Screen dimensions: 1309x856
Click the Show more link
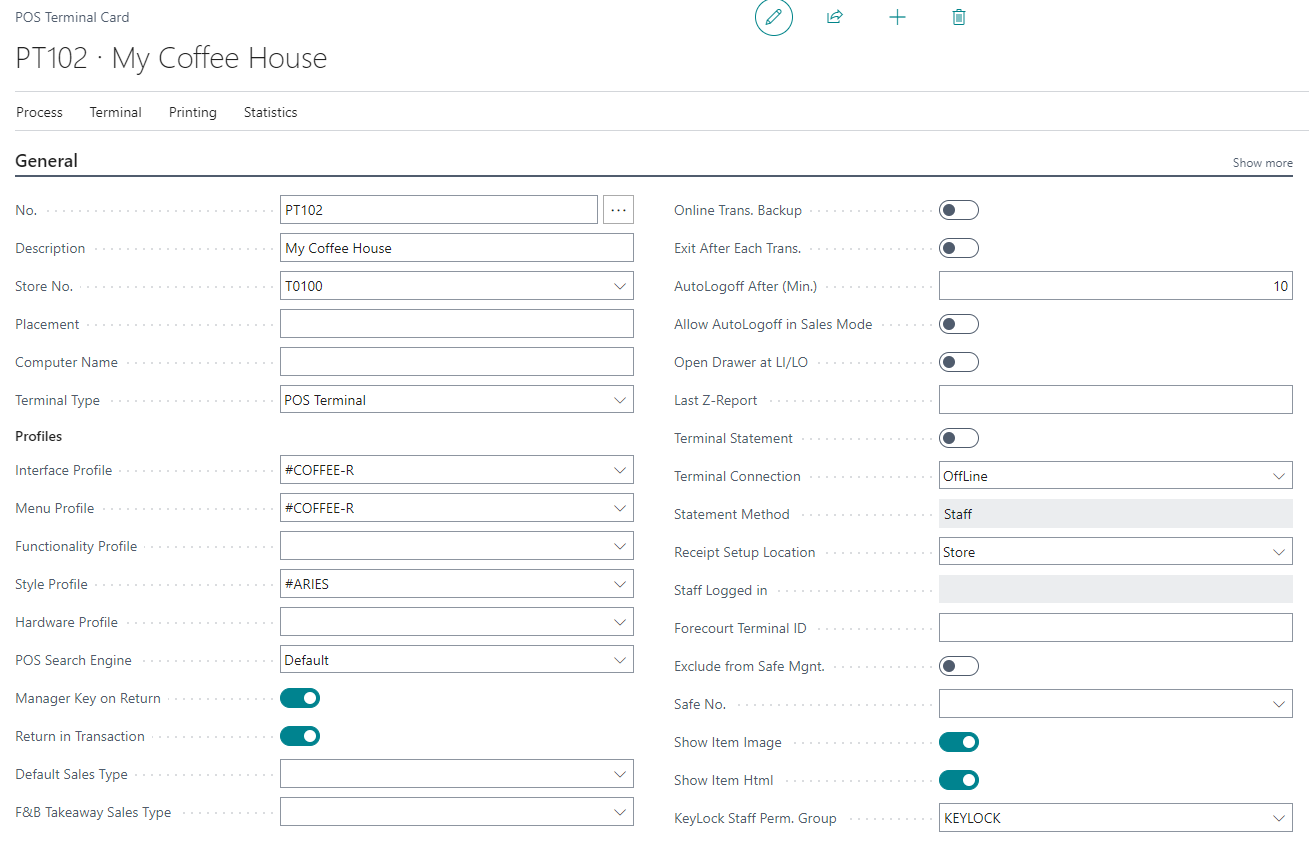(x=1262, y=163)
